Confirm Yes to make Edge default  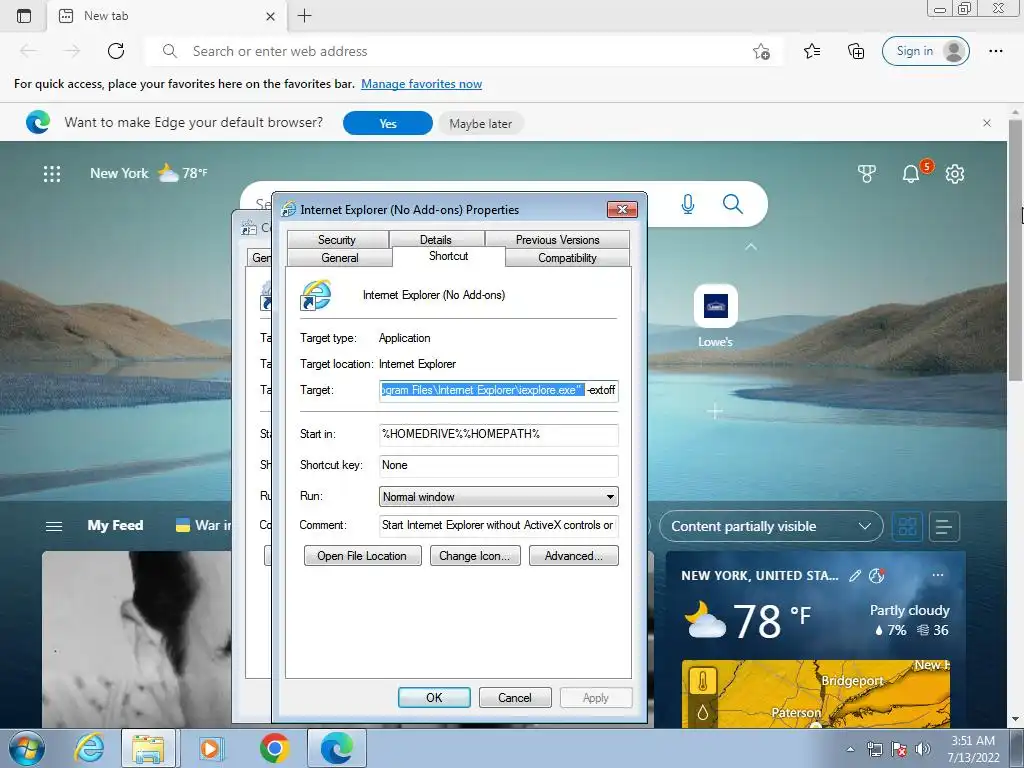[x=387, y=123]
